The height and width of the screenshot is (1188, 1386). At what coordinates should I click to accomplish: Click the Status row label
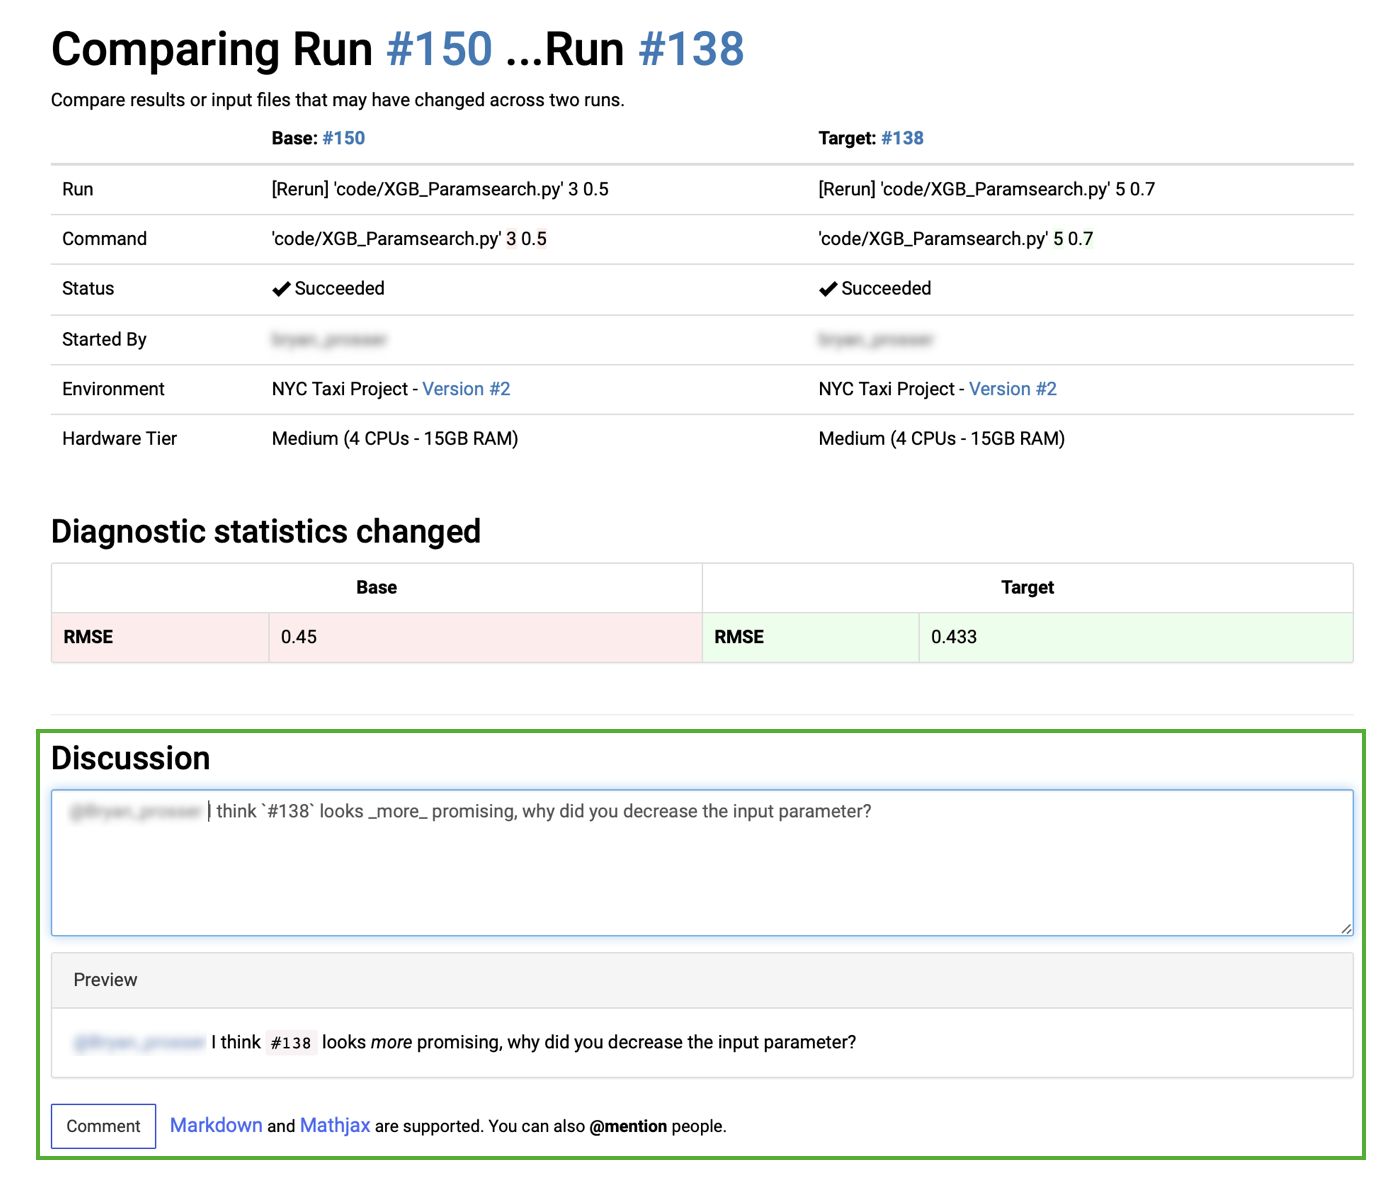tap(88, 289)
